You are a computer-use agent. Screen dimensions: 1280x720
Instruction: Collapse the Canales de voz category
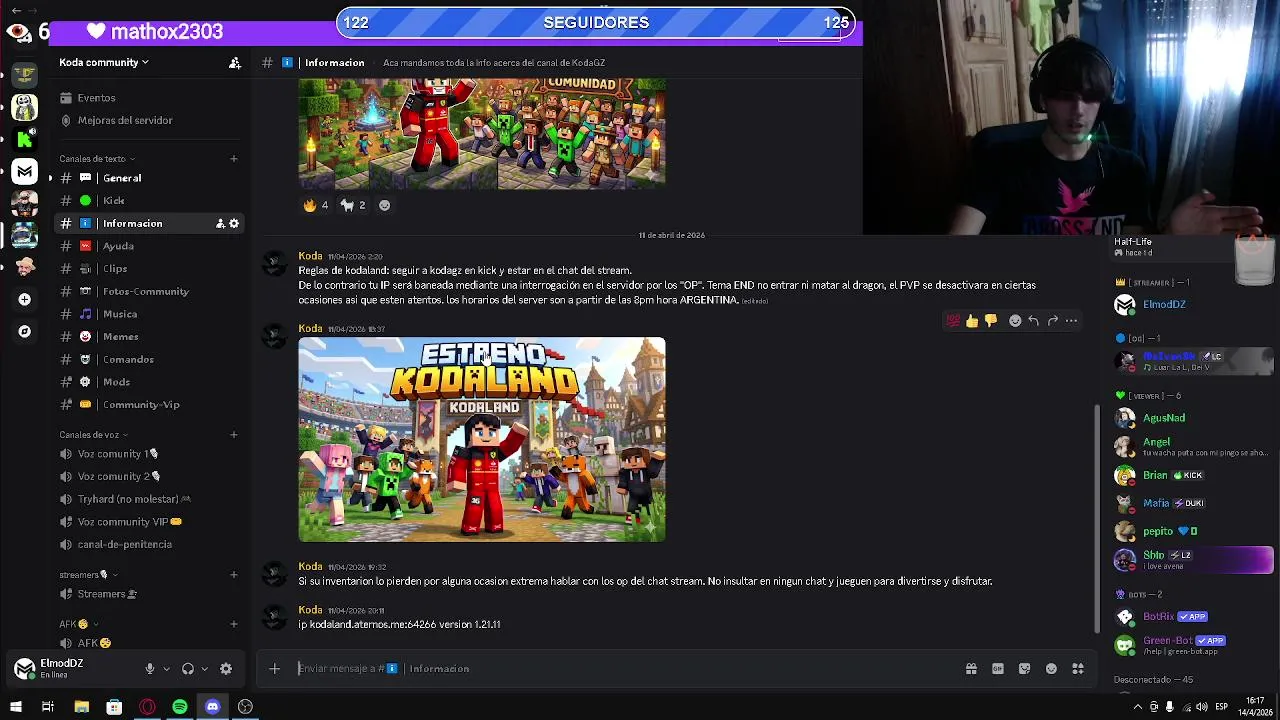coord(94,435)
